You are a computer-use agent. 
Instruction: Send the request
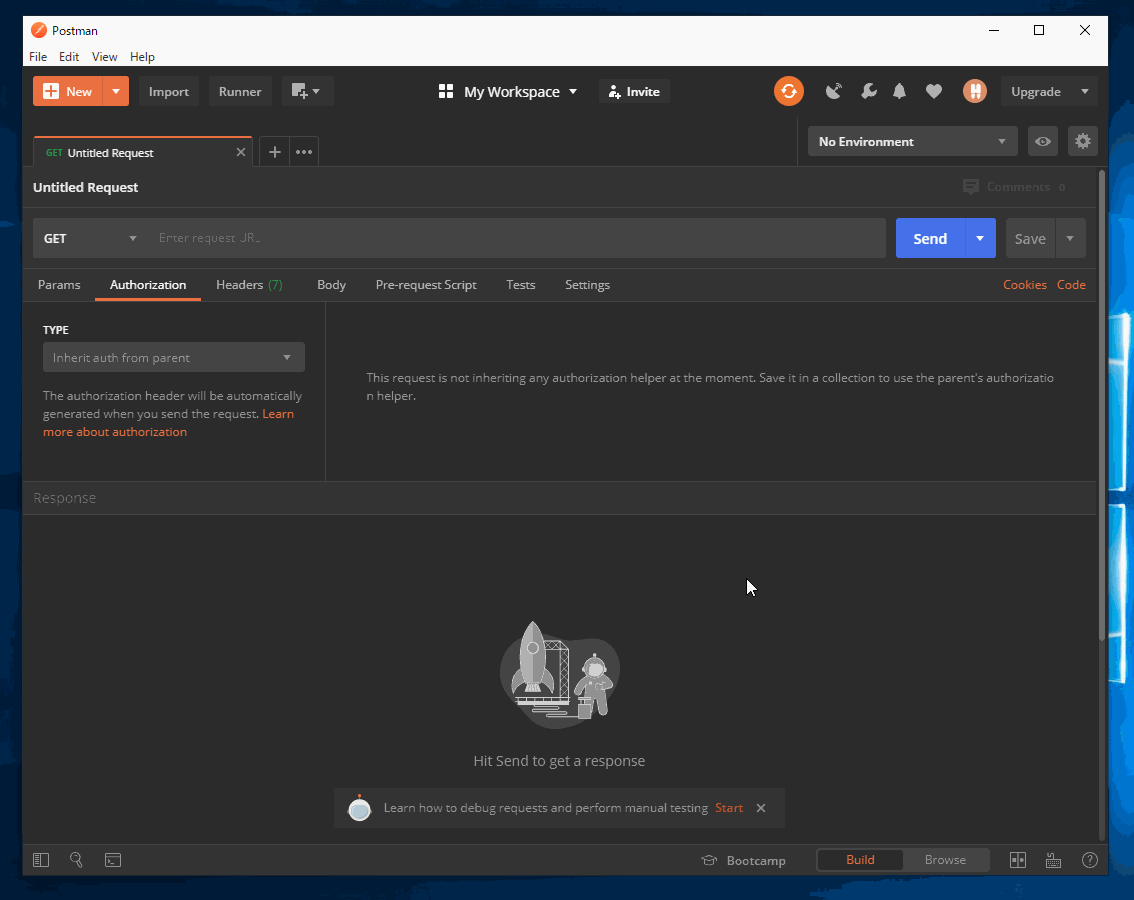tap(930, 238)
